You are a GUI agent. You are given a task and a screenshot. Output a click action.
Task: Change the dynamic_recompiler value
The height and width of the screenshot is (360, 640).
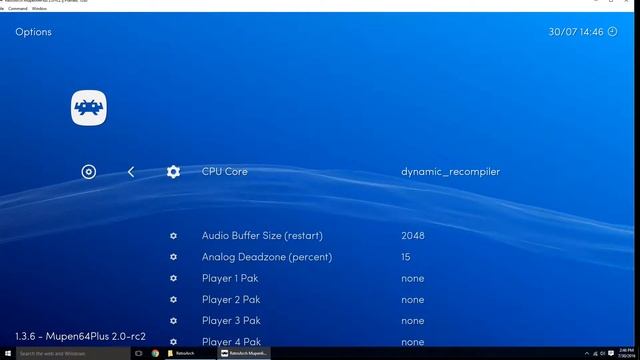pos(450,172)
